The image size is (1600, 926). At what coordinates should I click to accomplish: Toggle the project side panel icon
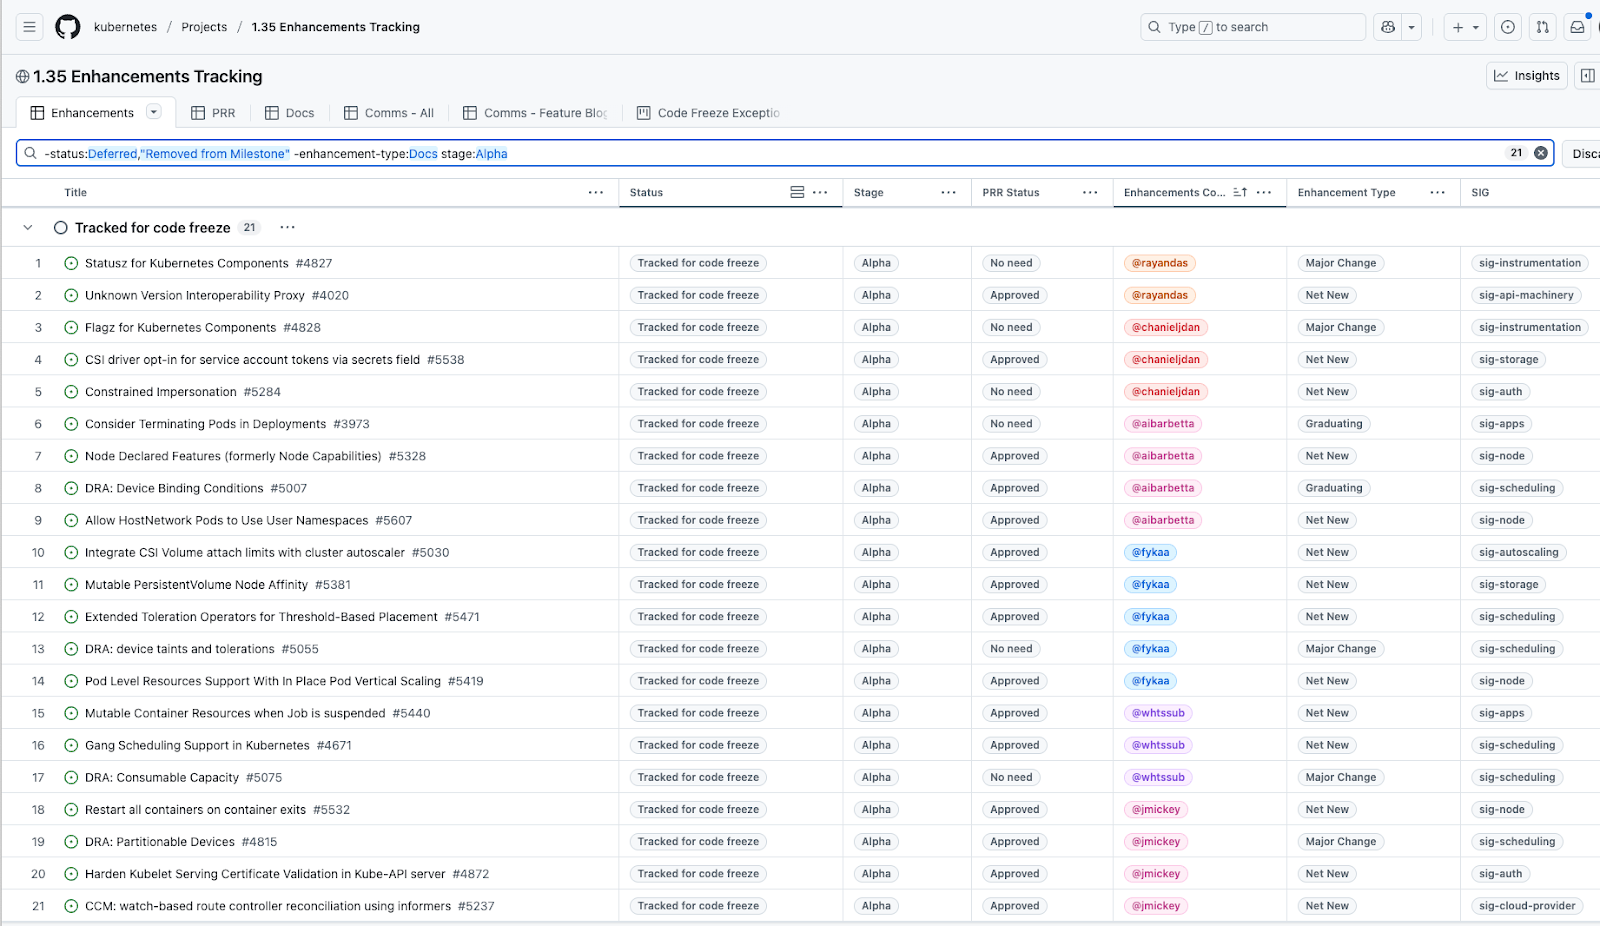pyautogui.click(x=1587, y=76)
